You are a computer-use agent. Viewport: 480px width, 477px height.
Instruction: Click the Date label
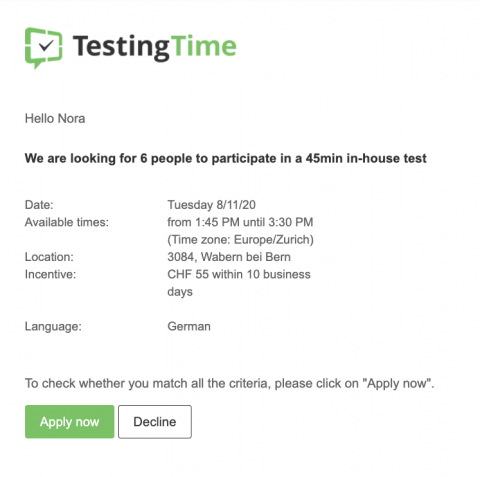(39, 205)
